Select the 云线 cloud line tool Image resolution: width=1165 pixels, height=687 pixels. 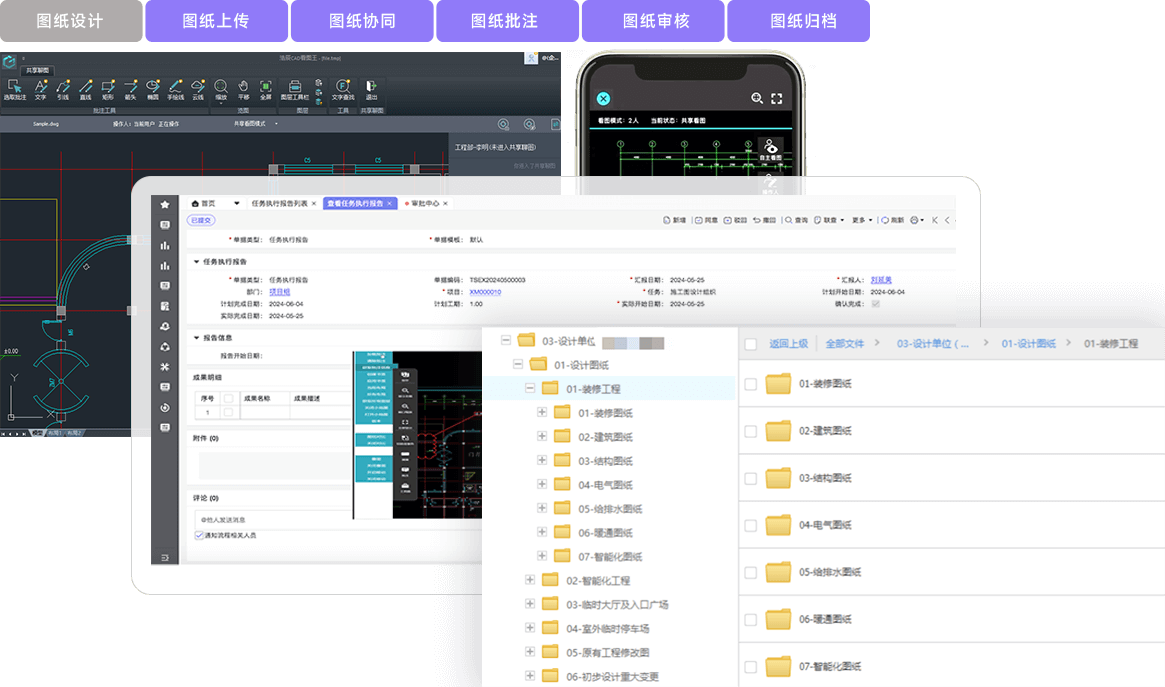197,89
